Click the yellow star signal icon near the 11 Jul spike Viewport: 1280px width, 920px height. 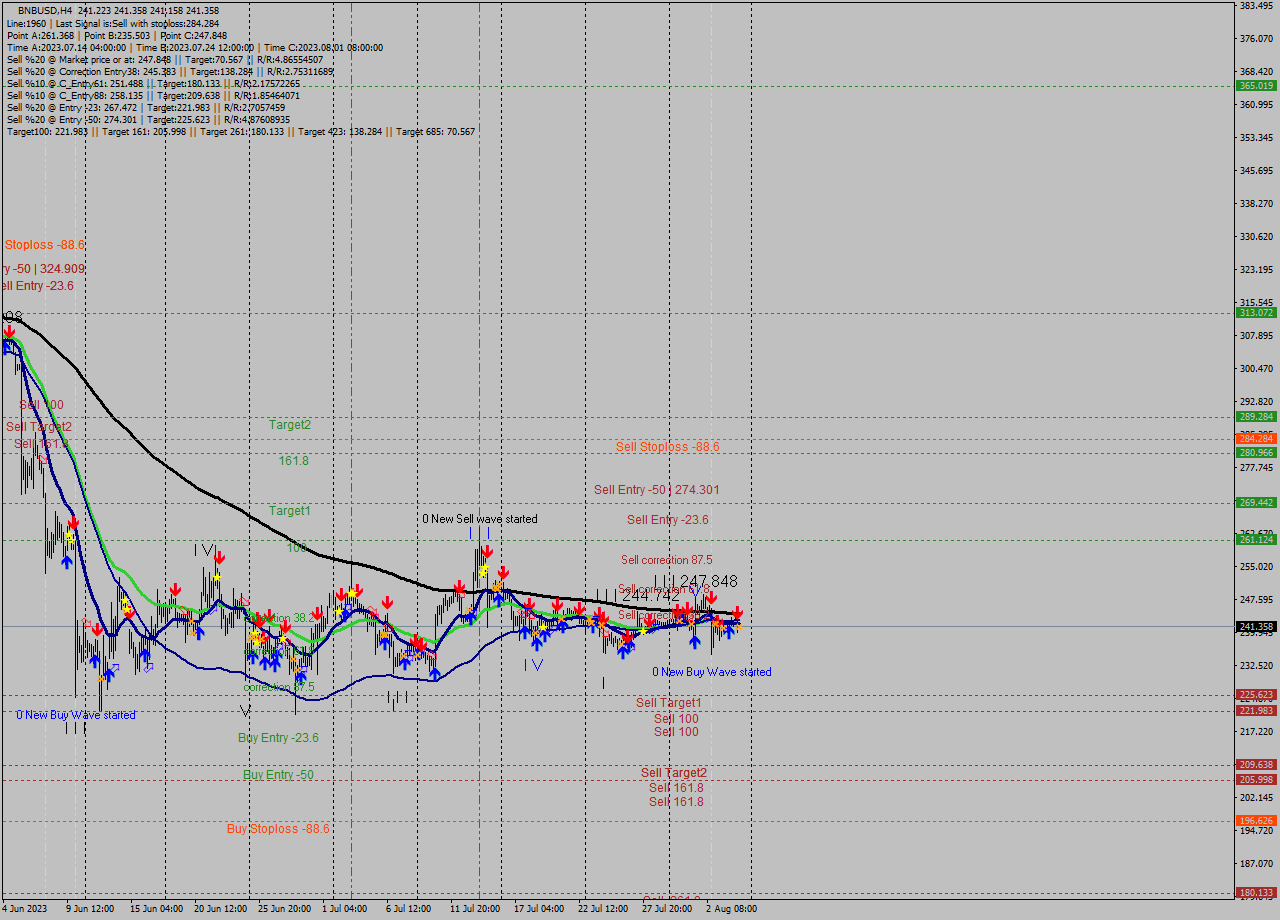483,570
